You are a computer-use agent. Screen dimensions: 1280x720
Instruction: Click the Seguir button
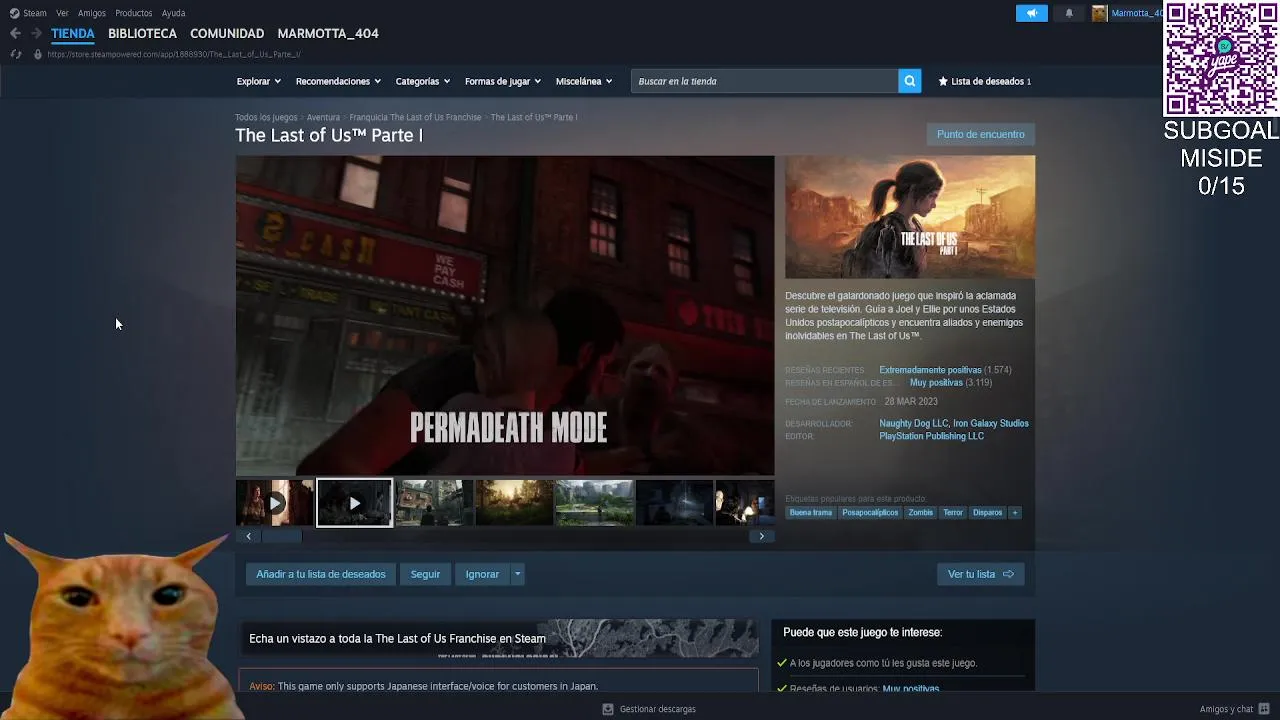[425, 574]
